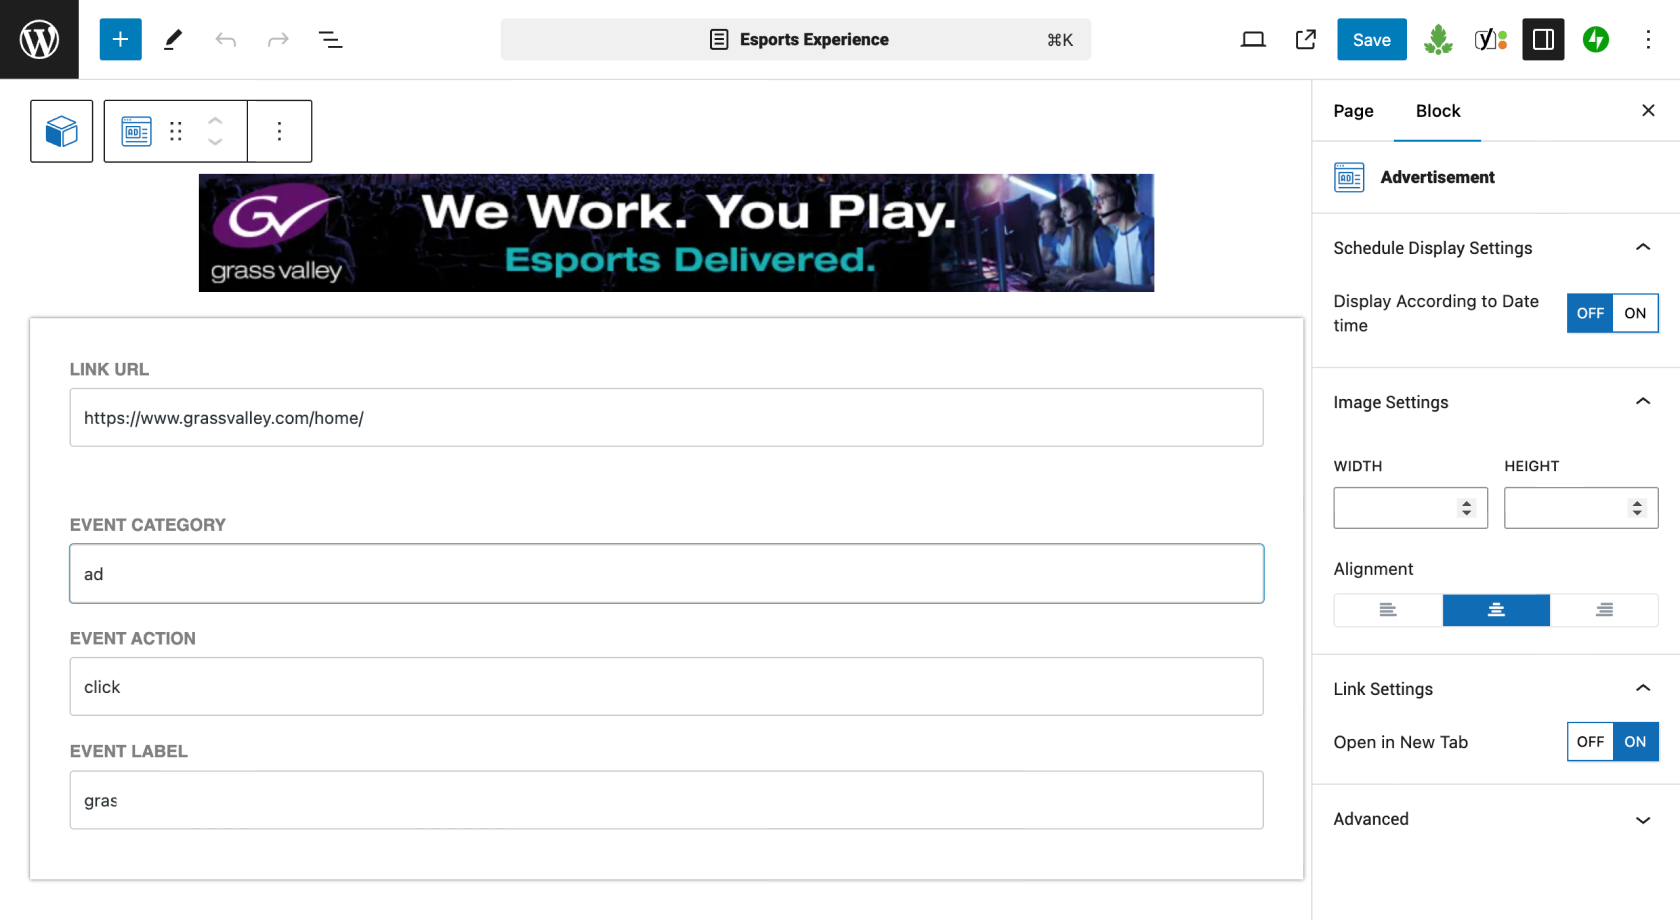
Task: Move block up with arrow
Action: click(x=215, y=120)
